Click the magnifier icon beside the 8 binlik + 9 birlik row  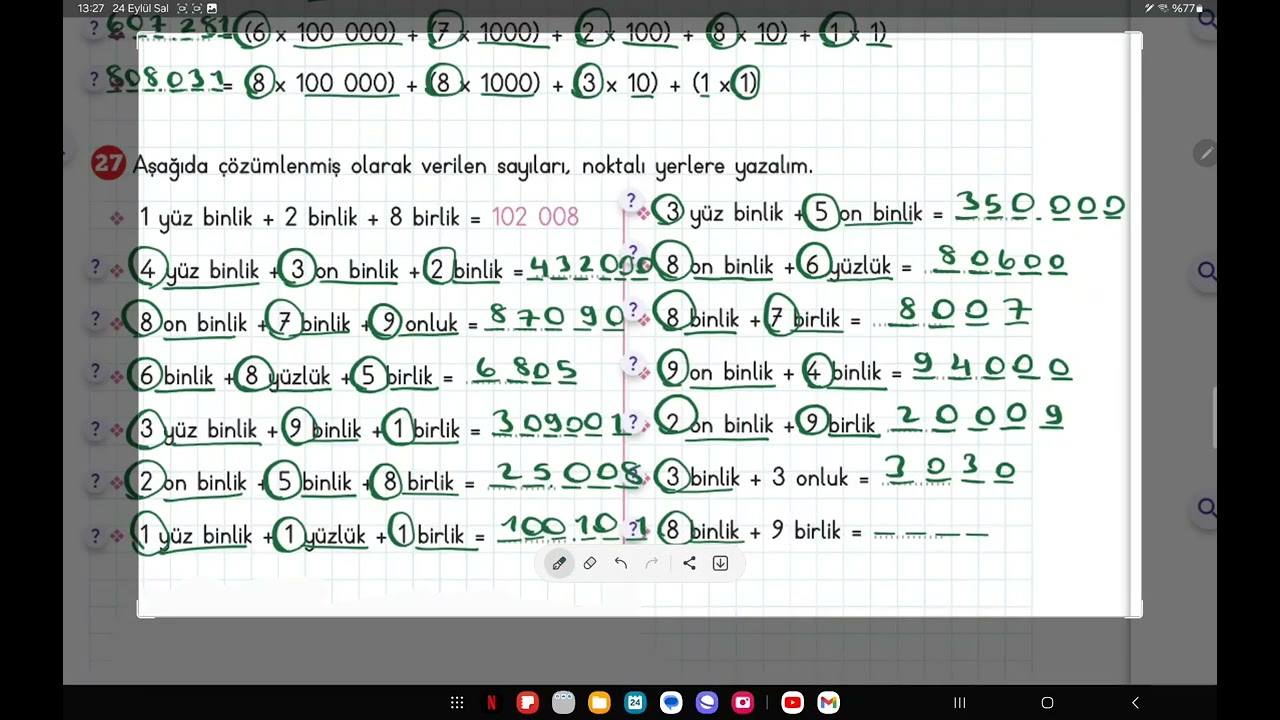click(1206, 508)
